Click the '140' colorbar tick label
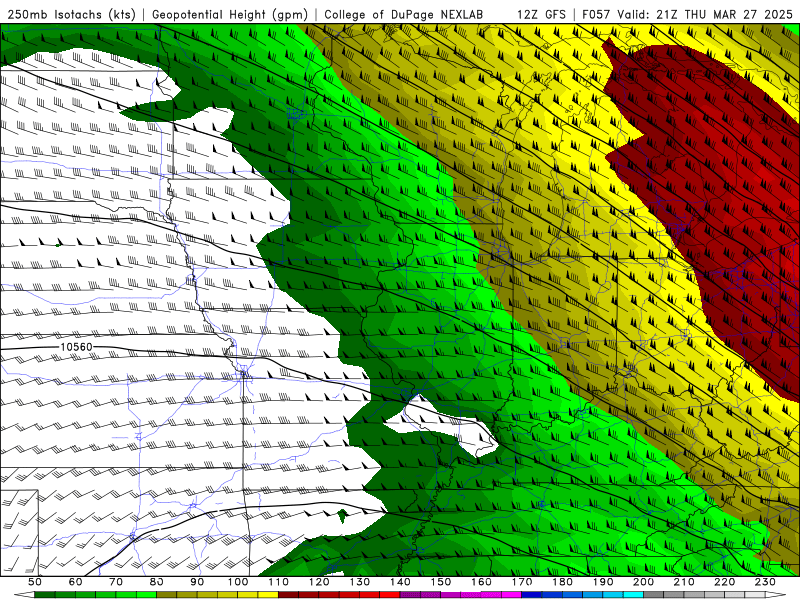The width and height of the screenshot is (800, 600). [400, 582]
